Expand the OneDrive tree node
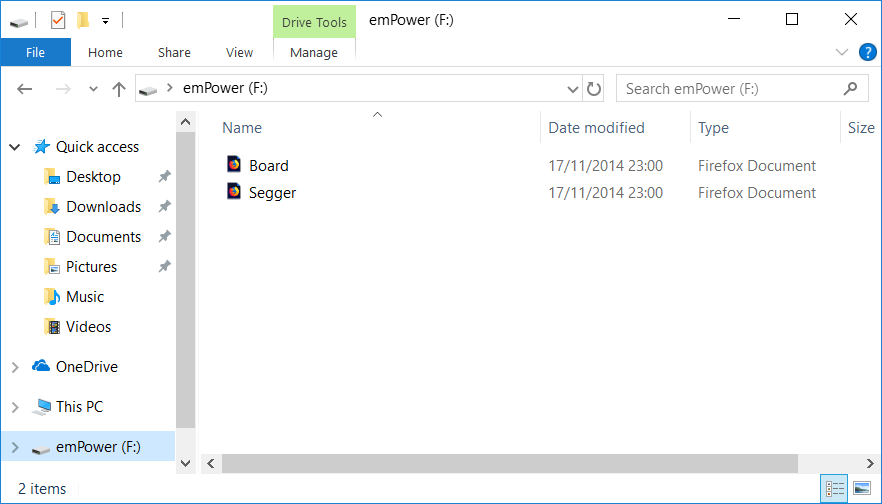The height and width of the screenshot is (504, 882). click(15, 367)
